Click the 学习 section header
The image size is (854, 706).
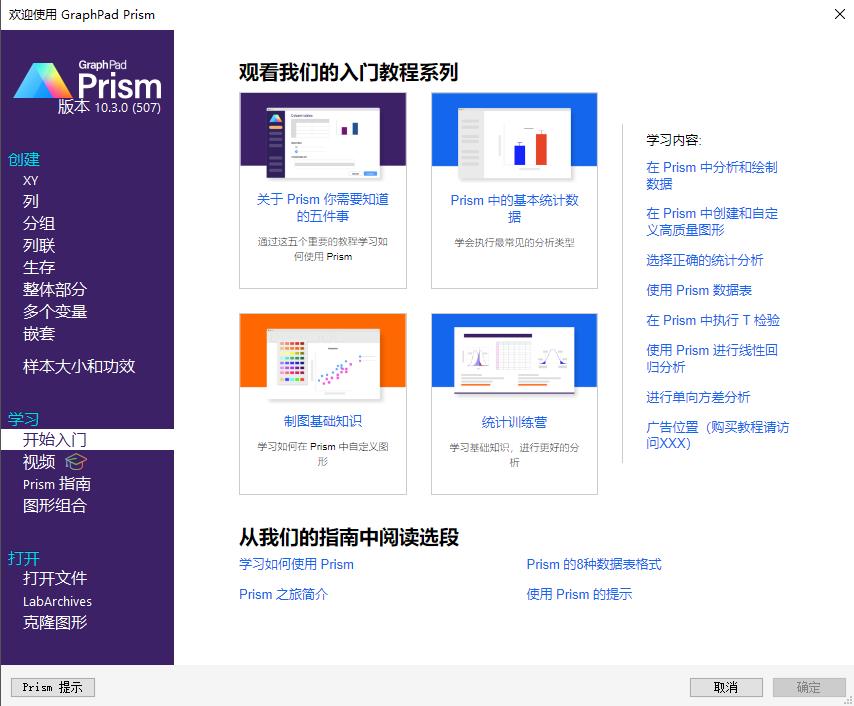tap(24, 419)
